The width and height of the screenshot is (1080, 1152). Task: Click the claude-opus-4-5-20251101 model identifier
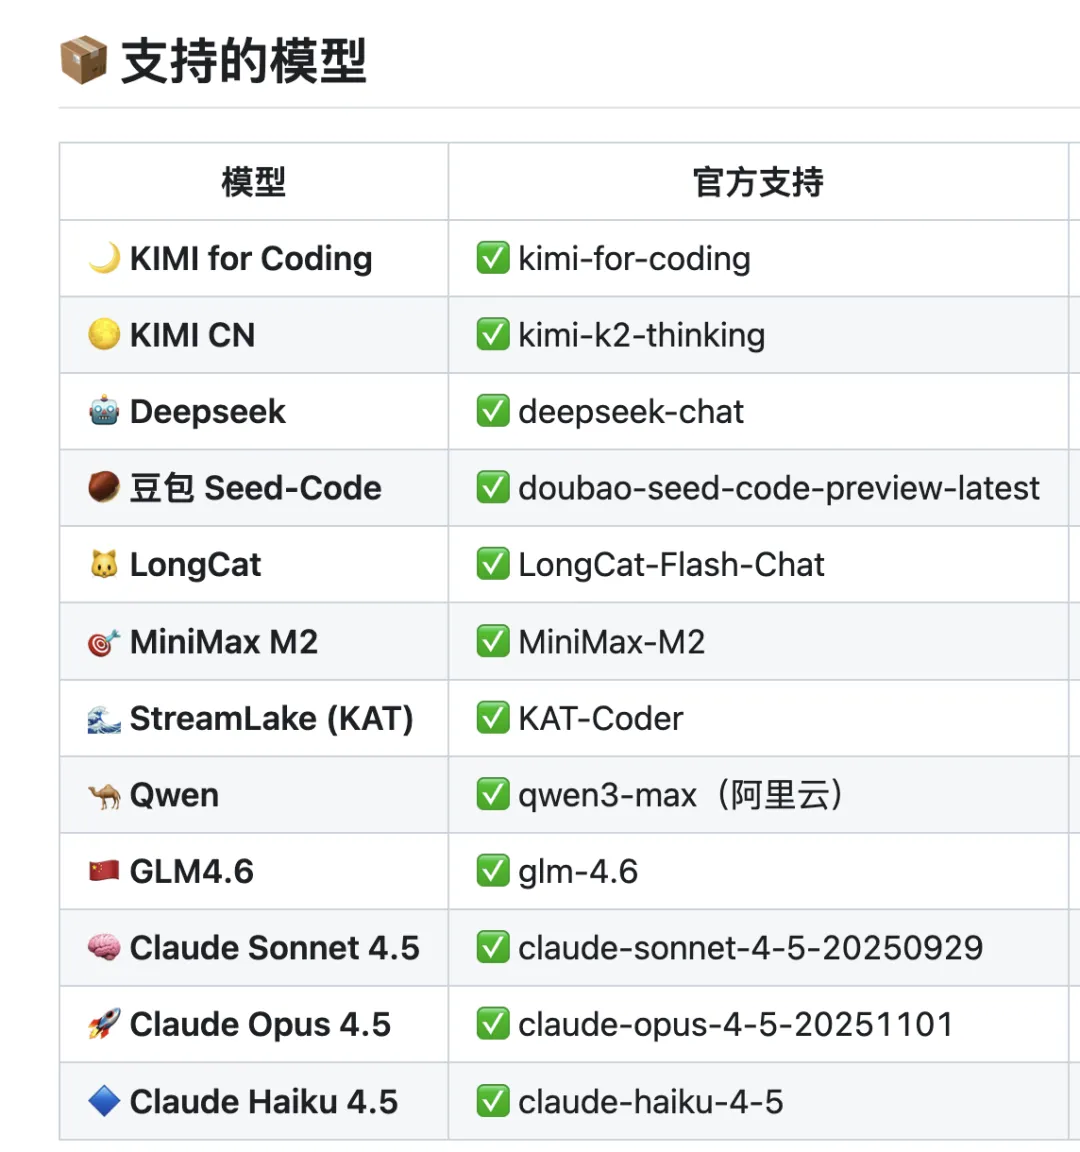tap(735, 1024)
